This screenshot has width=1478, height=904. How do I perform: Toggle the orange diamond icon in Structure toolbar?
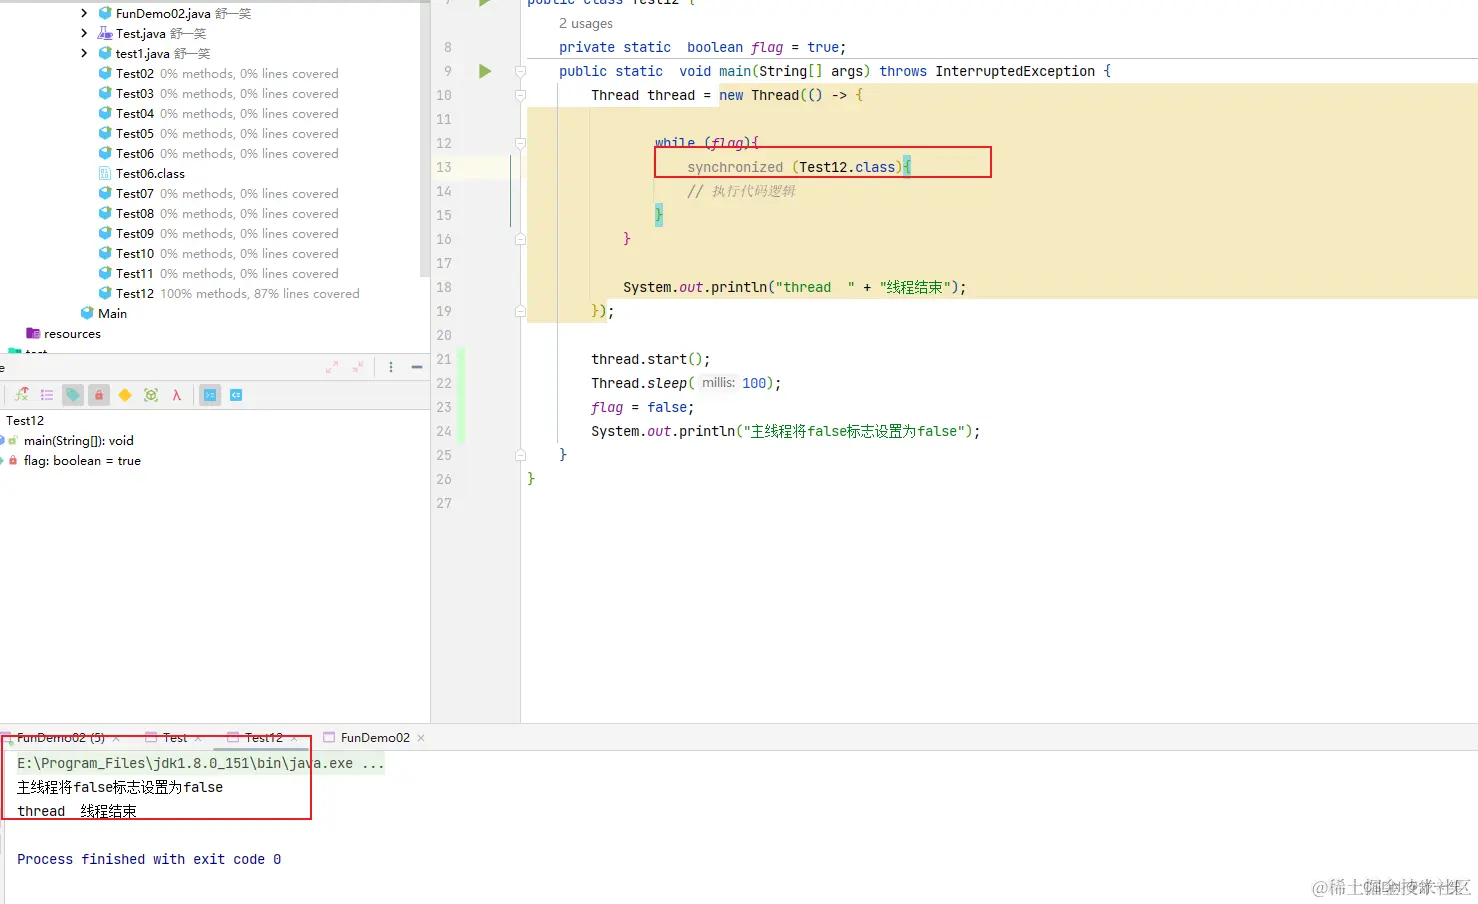(x=125, y=395)
